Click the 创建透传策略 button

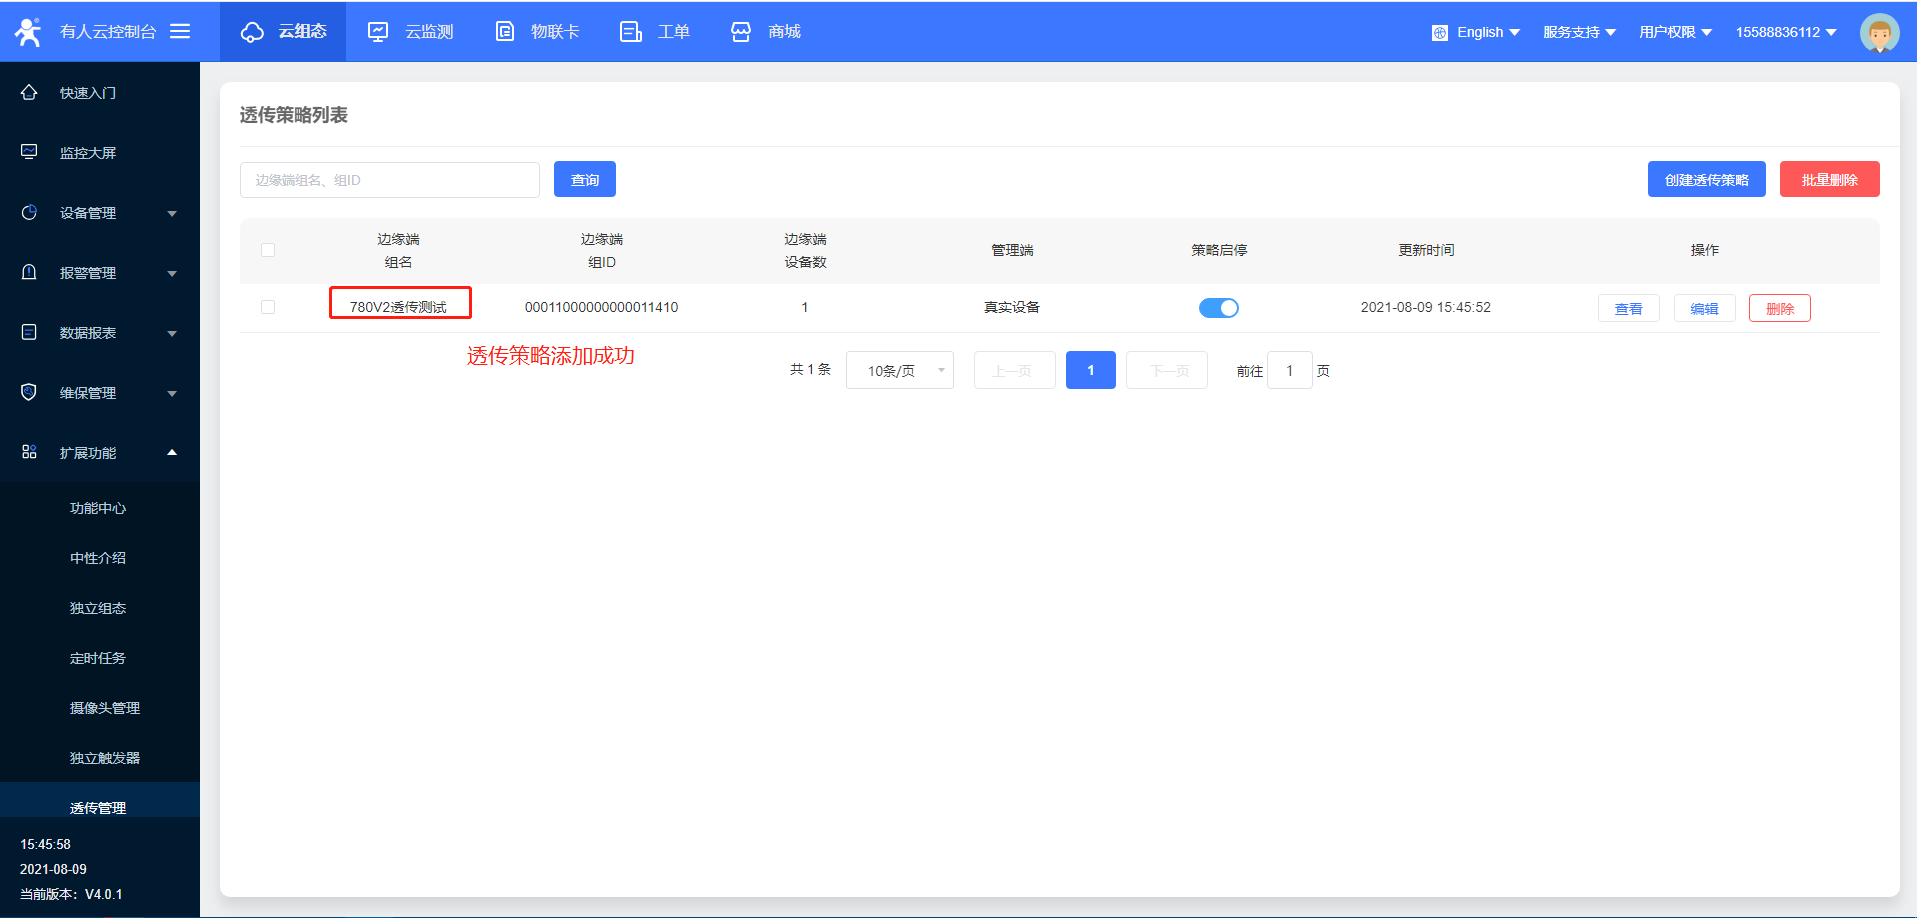[x=1706, y=180]
